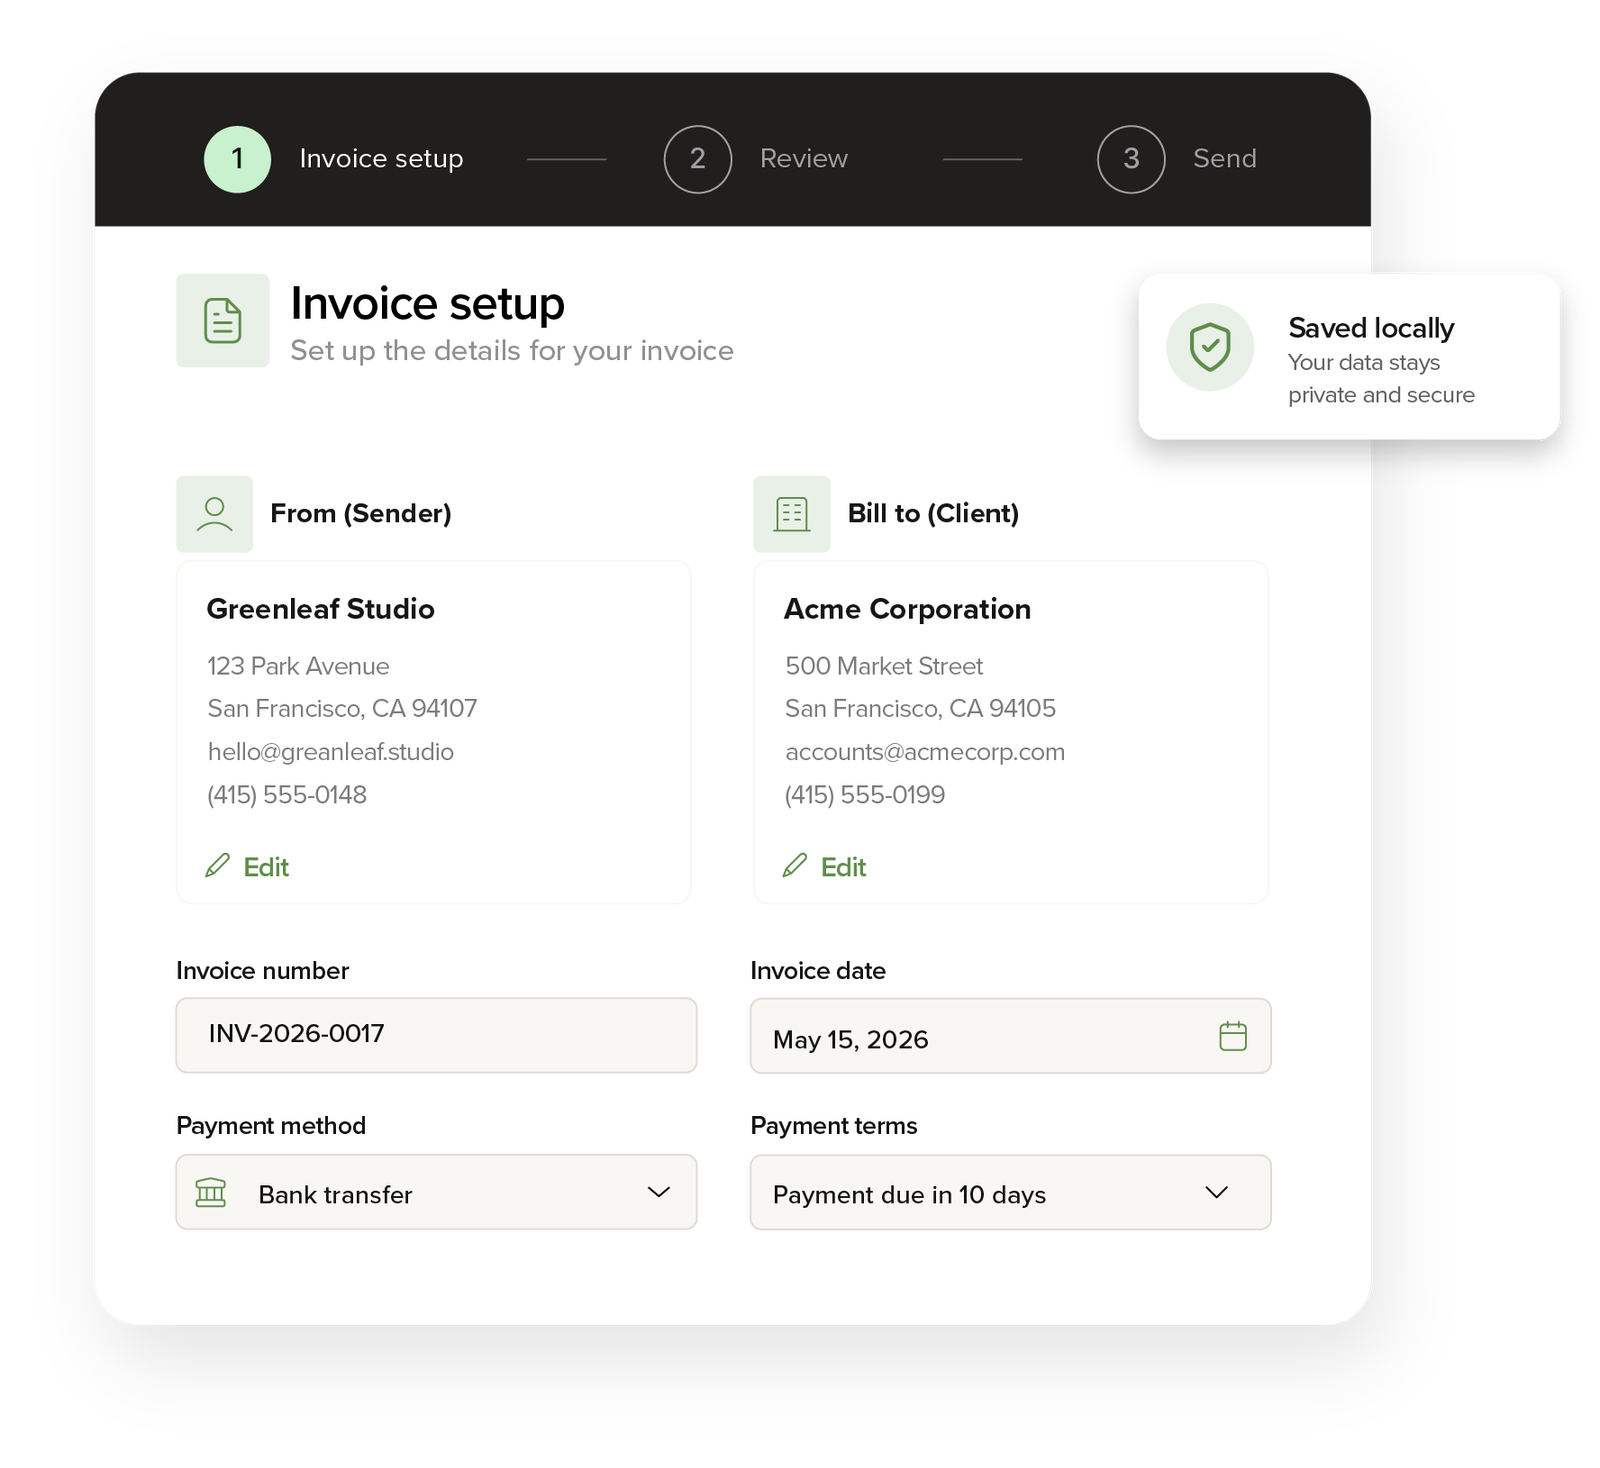Click the San Francisco, CA 94105 line

tap(920, 709)
